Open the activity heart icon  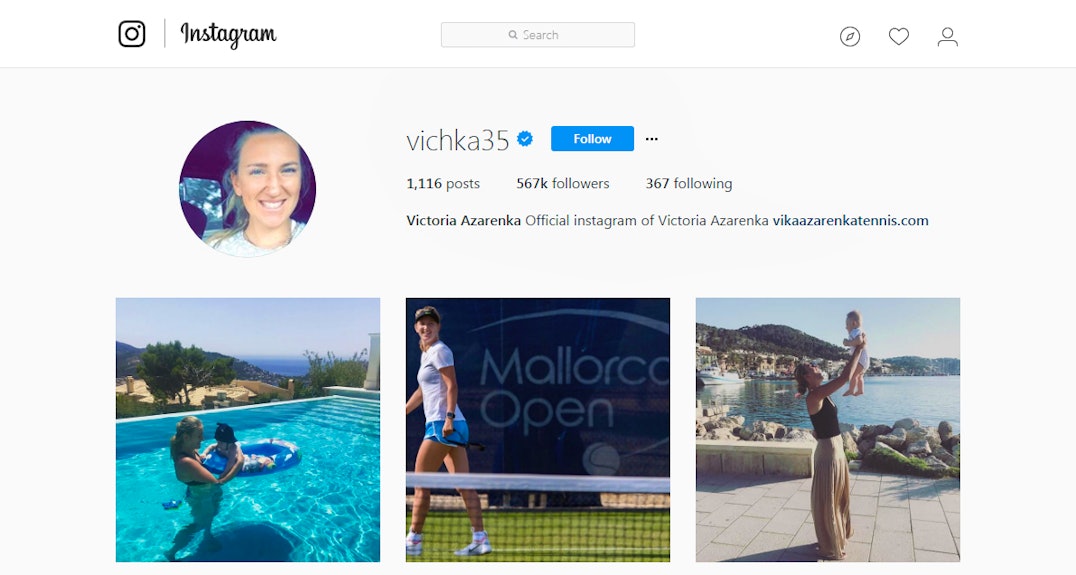click(899, 36)
